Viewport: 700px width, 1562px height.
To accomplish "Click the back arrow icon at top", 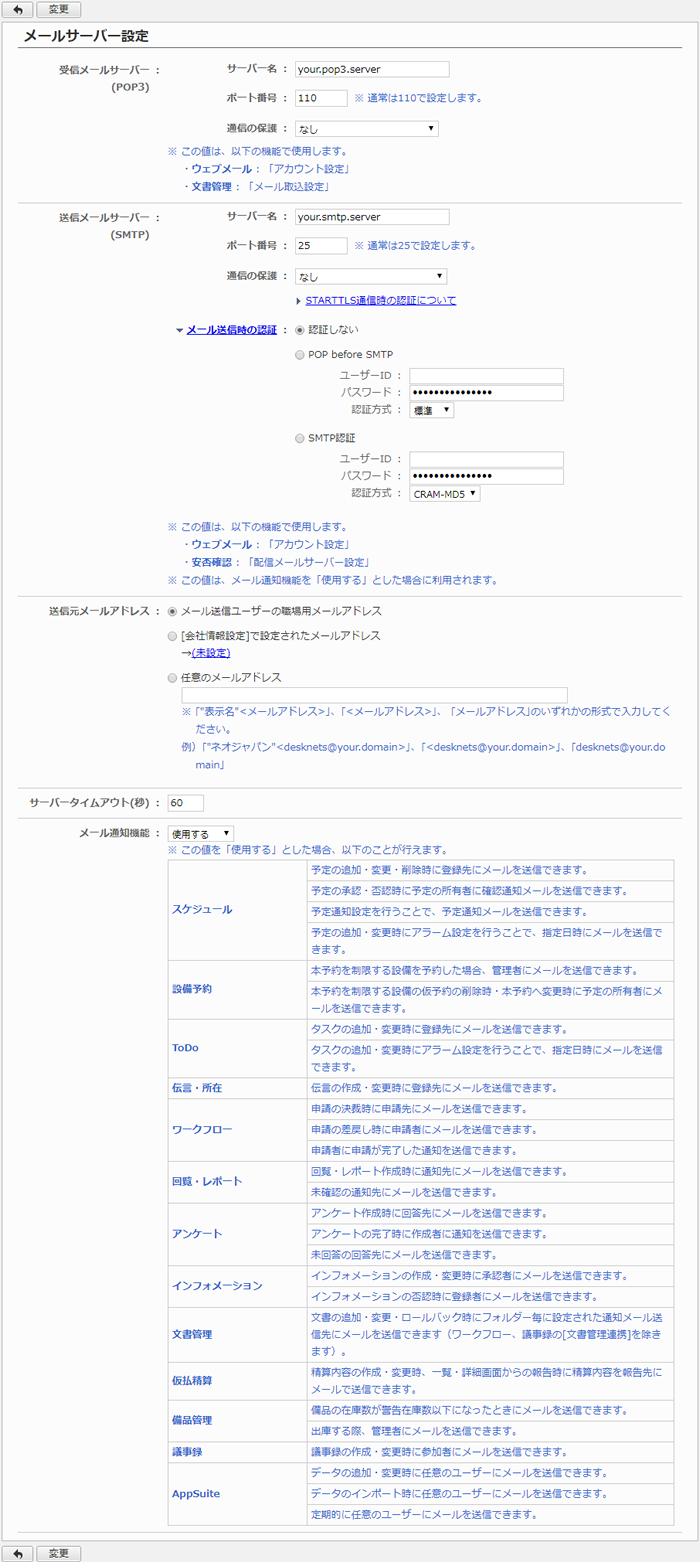I will [17, 9].
